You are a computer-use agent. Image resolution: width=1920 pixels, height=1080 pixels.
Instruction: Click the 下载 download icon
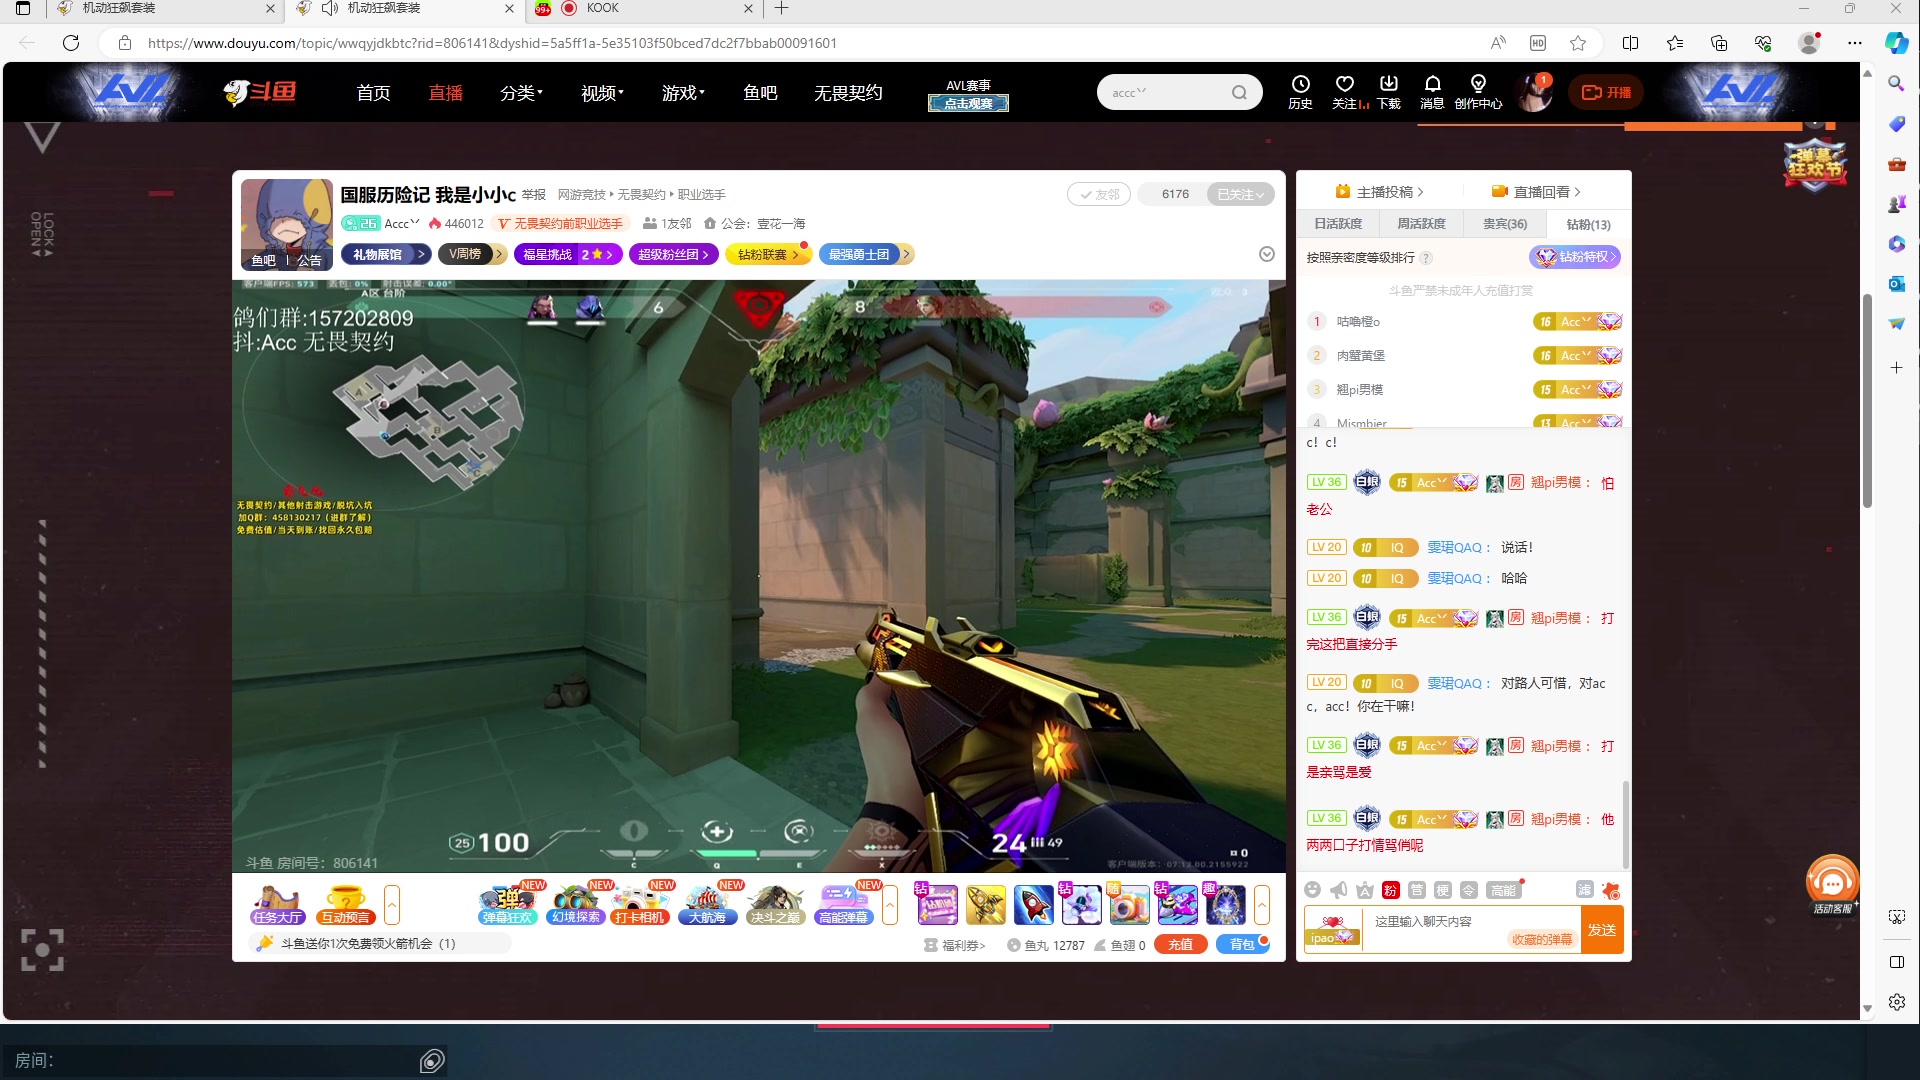[x=1388, y=85]
